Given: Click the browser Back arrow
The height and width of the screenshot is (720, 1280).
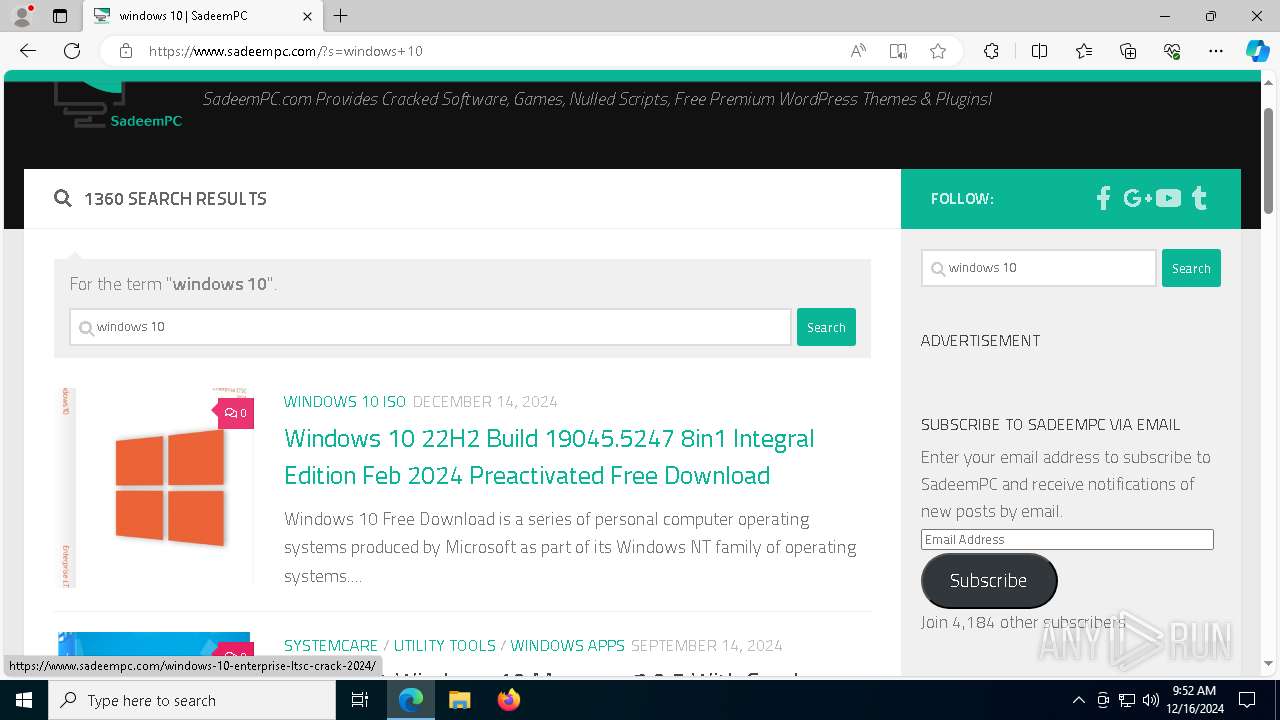Looking at the screenshot, I should pyautogui.click(x=28, y=51).
